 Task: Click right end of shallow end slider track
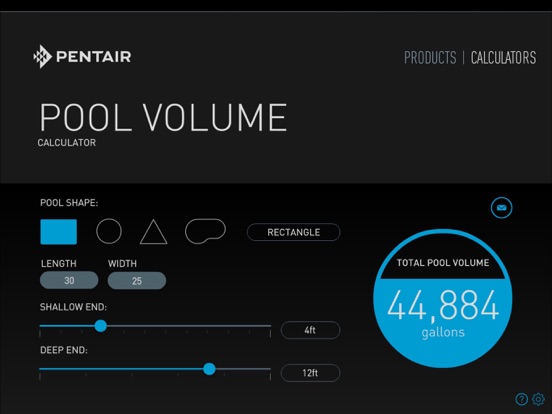[x=270, y=326]
